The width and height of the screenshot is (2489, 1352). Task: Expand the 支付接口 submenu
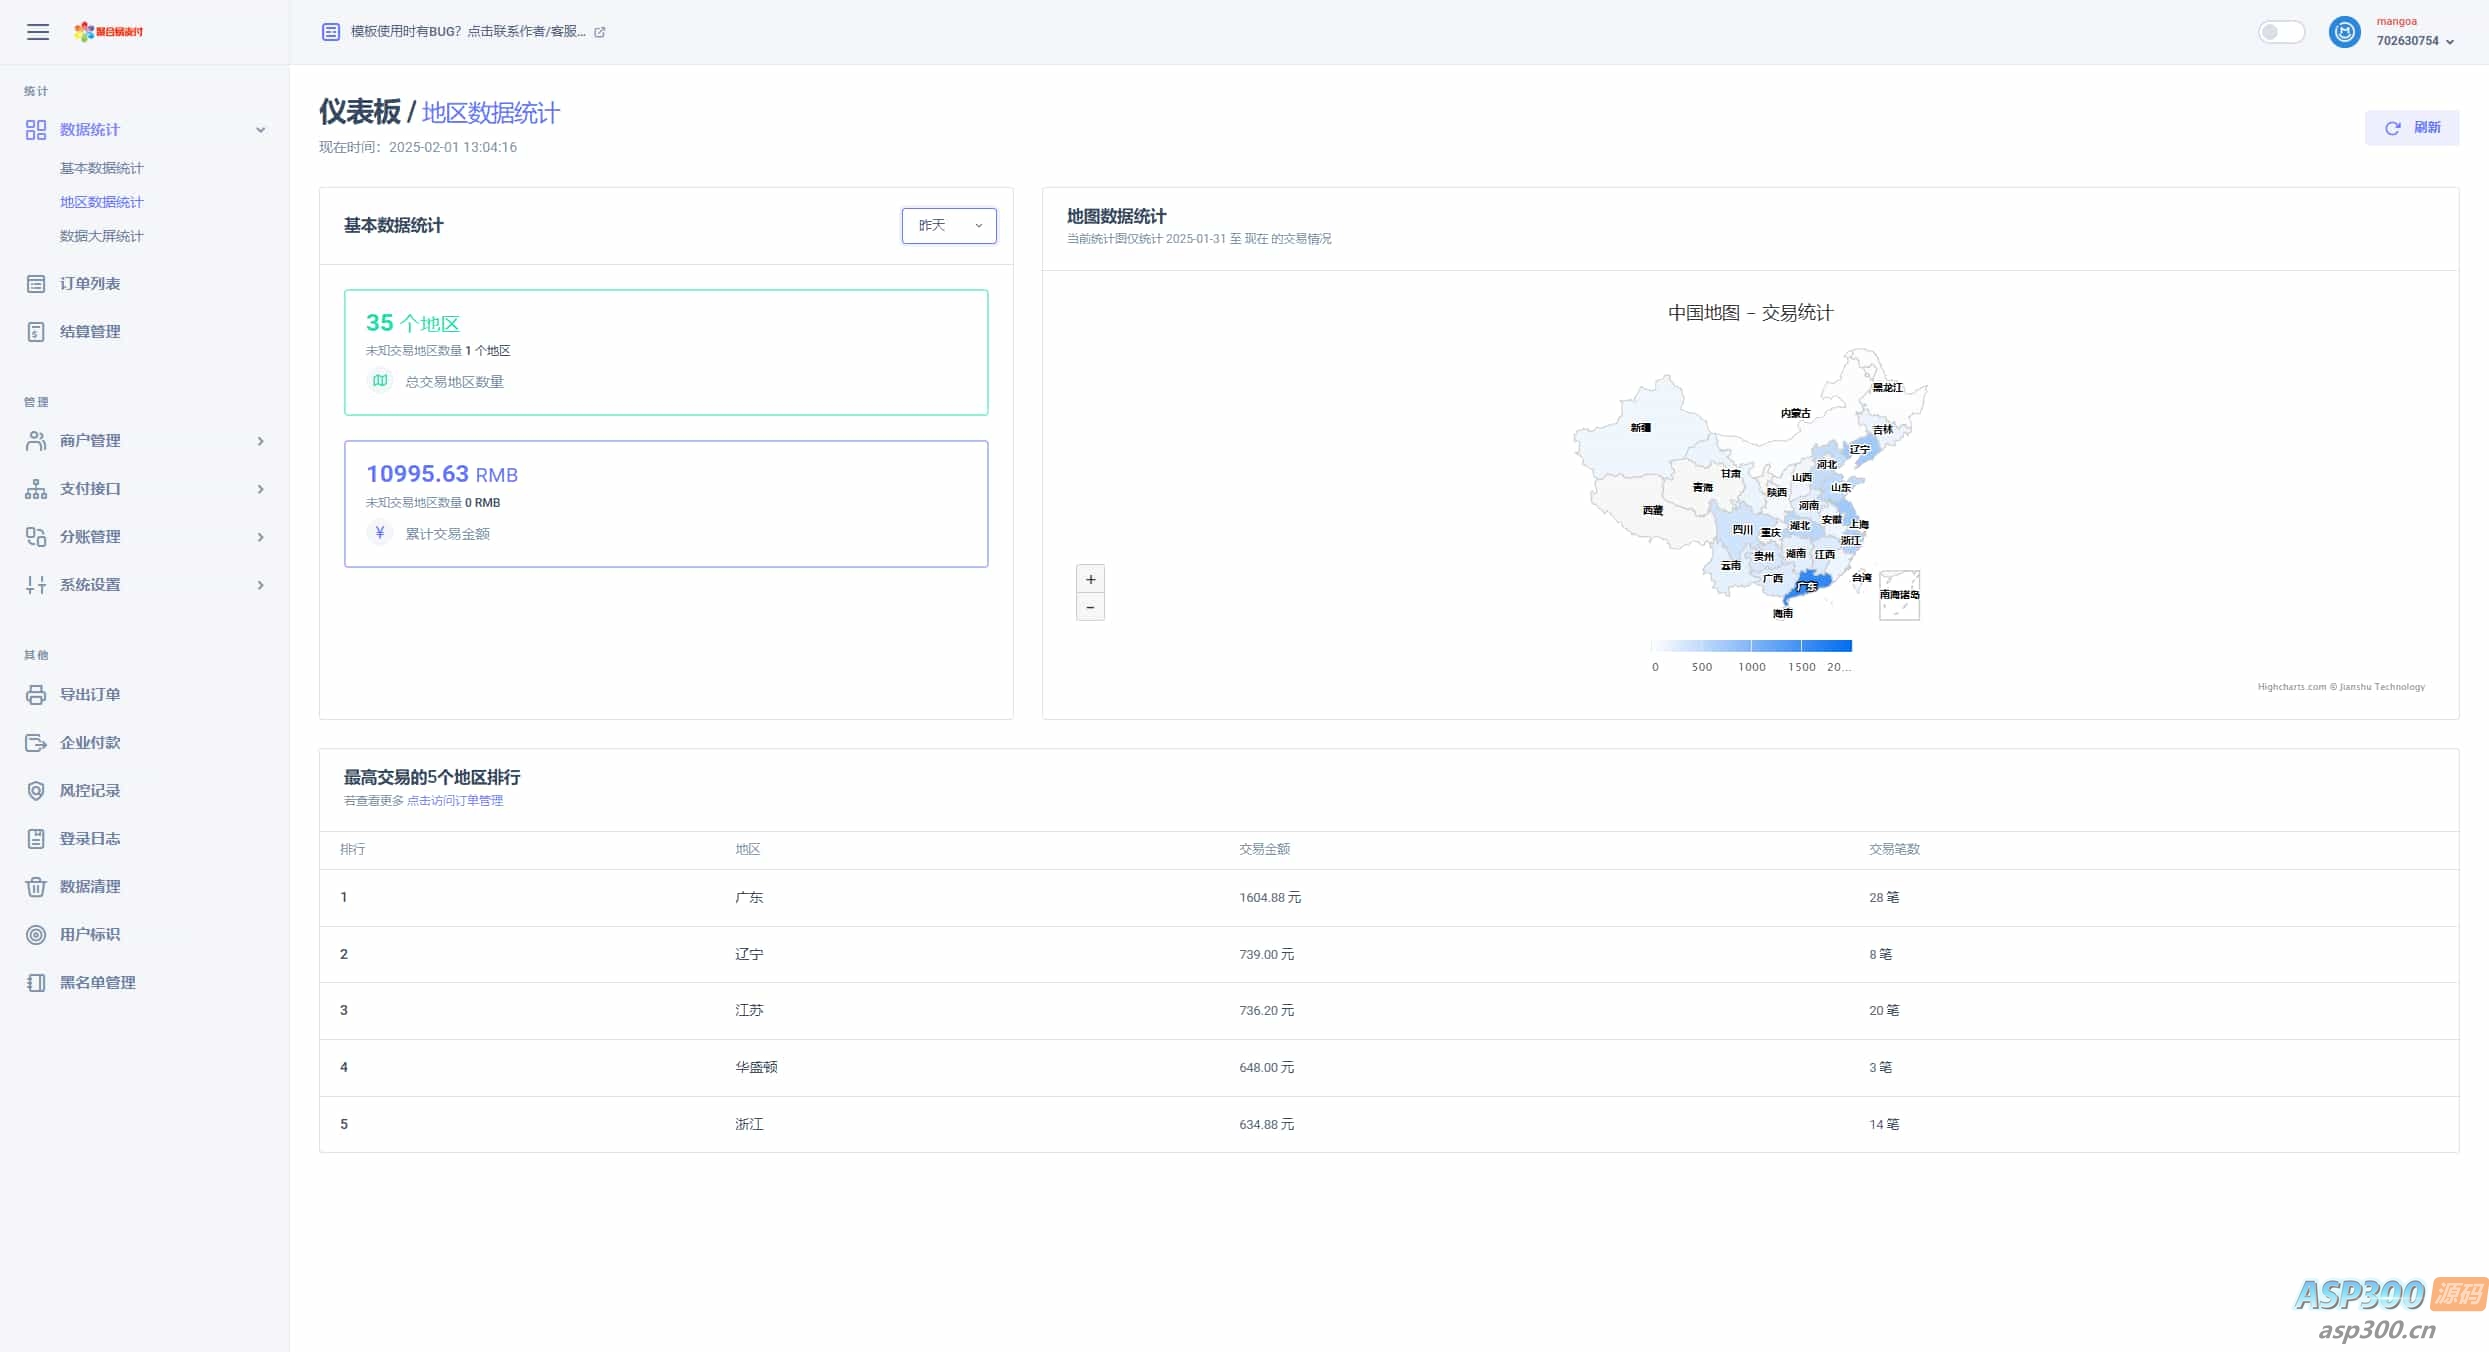click(260, 489)
